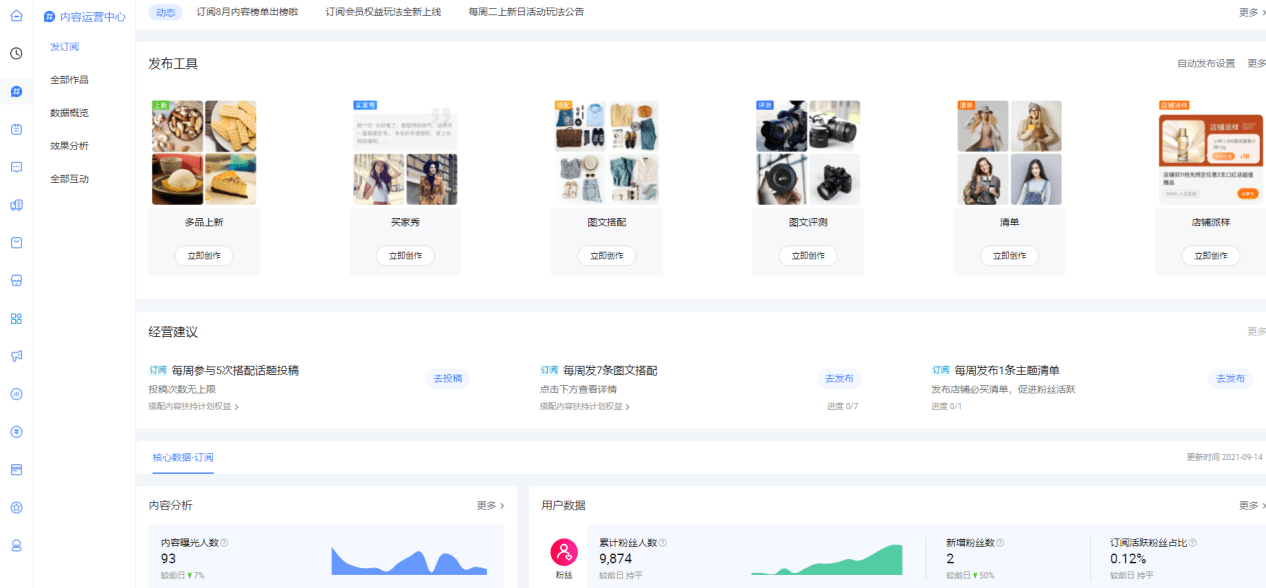This screenshot has height=588, width=1266.
Task: Expand 更多 in the 动态 news bar
Action: coord(1252,12)
